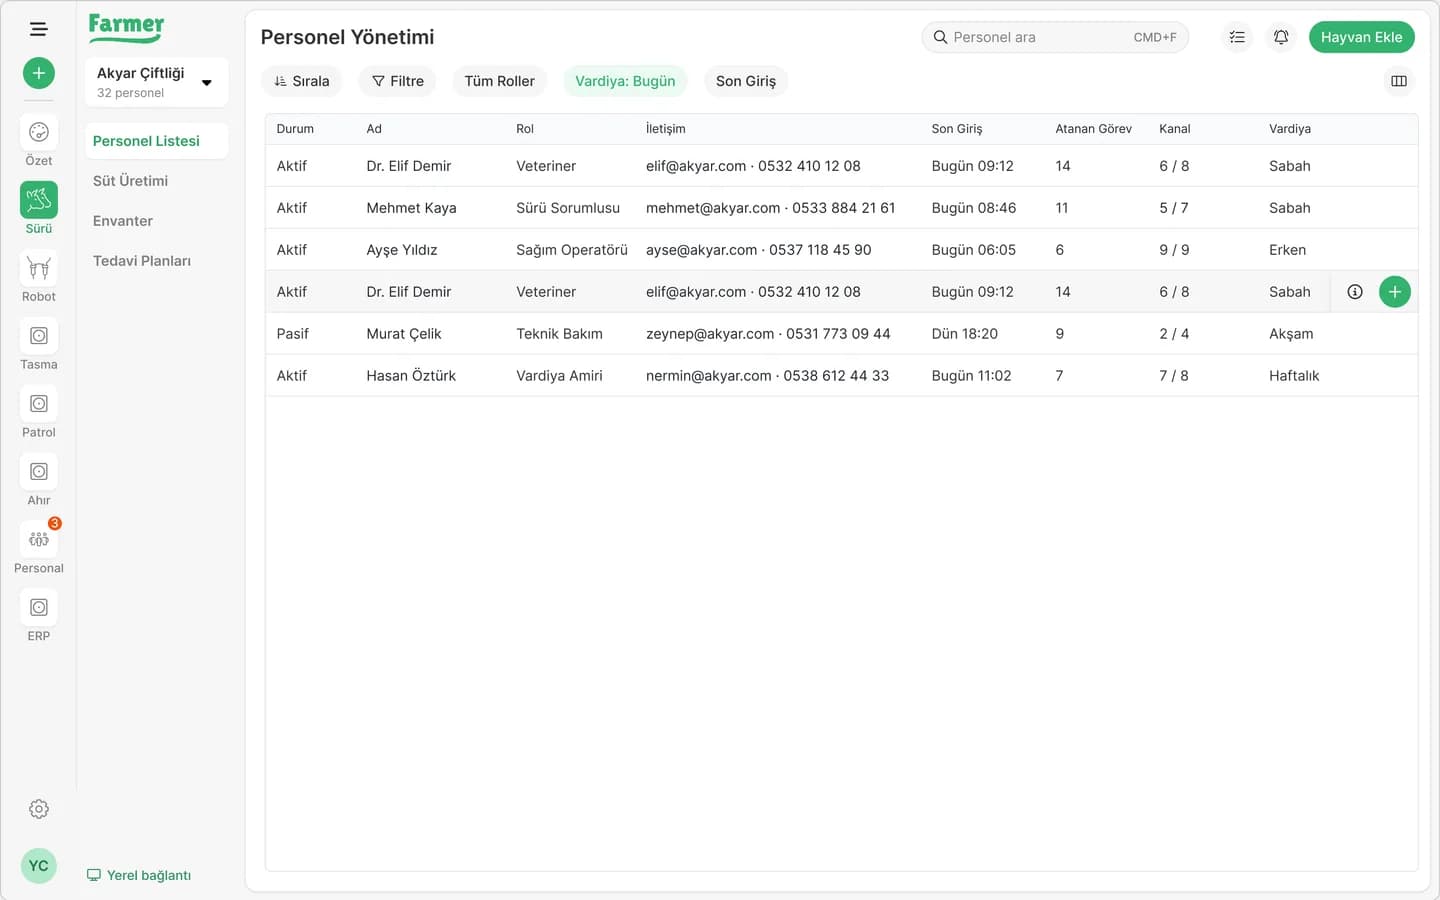Open Personal section with badge 3
1440x900 pixels.
(x=38, y=539)
